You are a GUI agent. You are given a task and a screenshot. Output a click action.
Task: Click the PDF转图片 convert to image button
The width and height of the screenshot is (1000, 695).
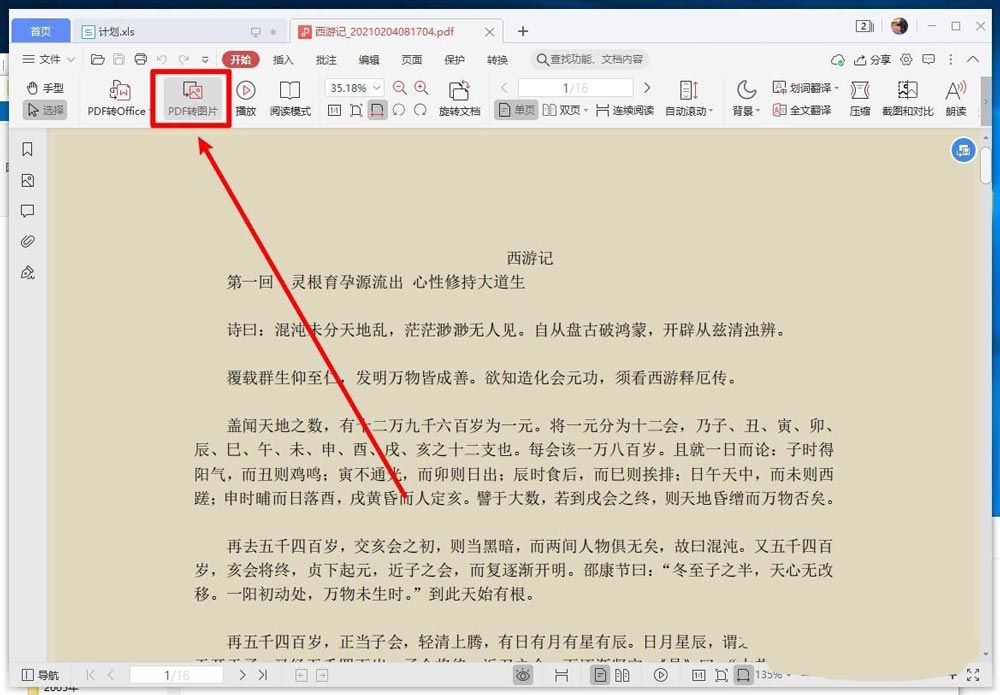click(x=192, y=98)
